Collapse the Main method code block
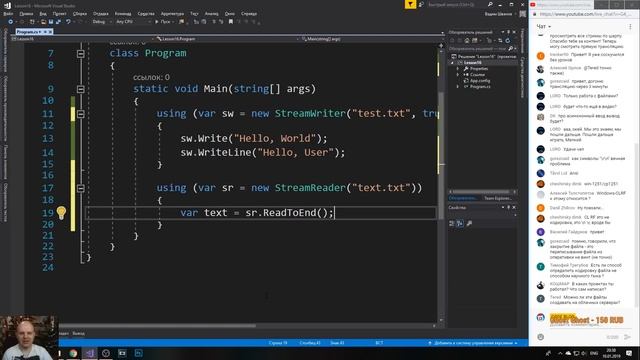Screen dimensions: 640x360 click(x=81, y=89)
